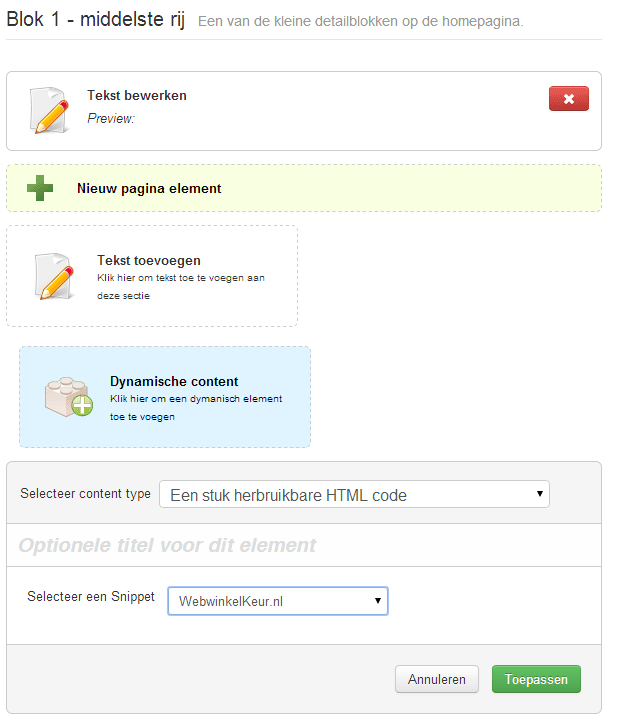Select the Nieuw pagina element label

click(149, 188)
